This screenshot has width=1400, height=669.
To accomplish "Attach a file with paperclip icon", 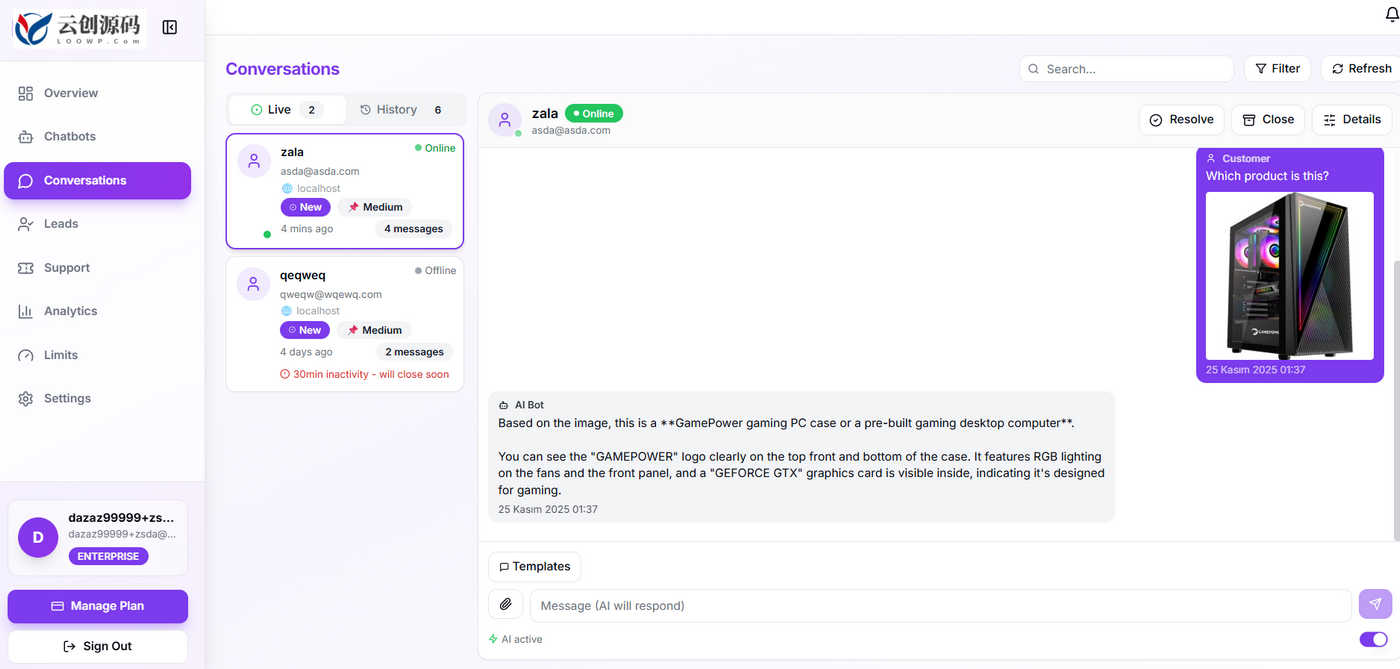I will tap(506, 605).
